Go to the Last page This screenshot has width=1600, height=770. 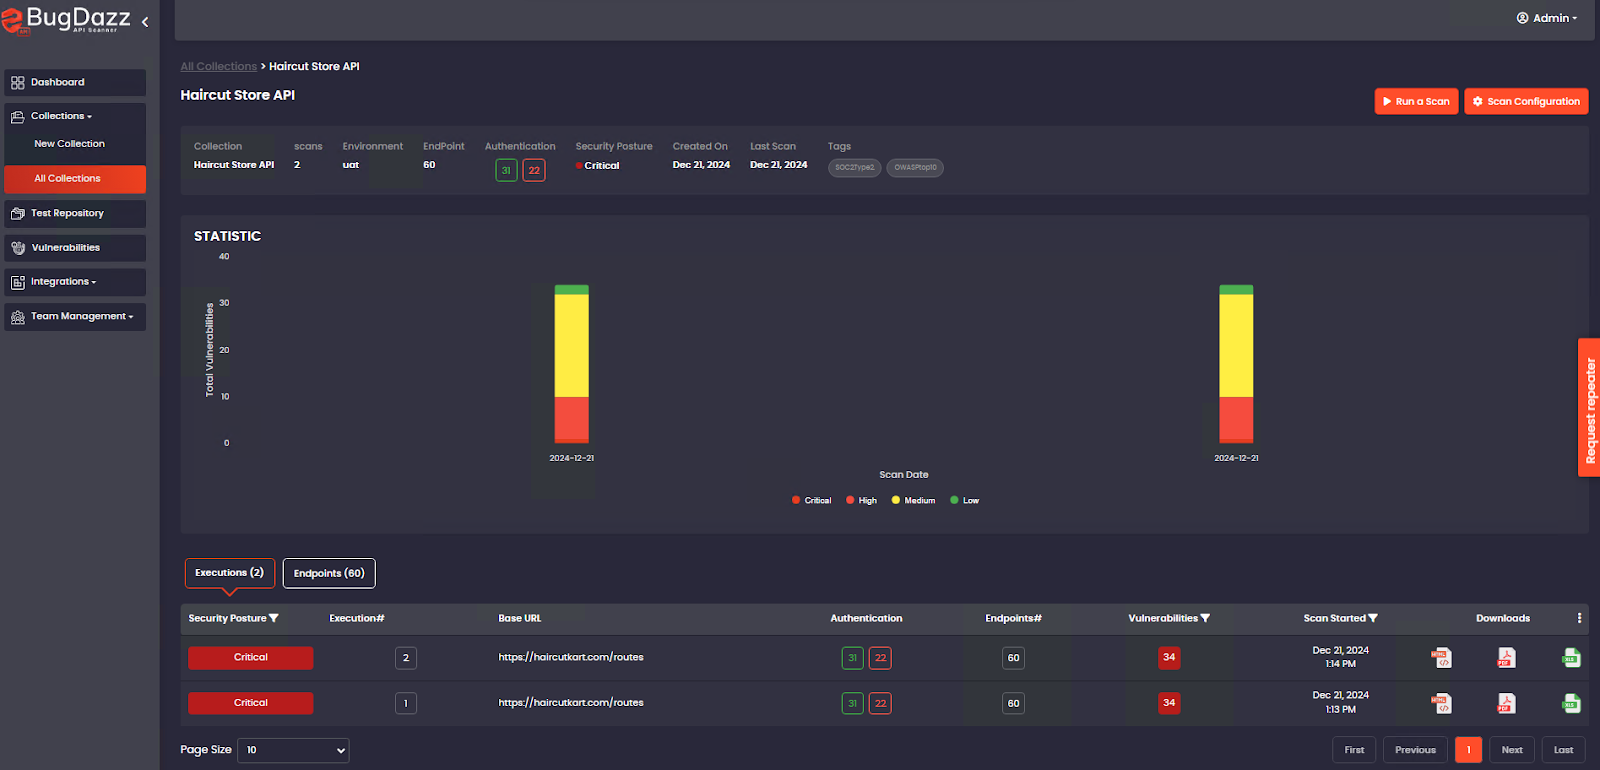[x=1563, y=750]
